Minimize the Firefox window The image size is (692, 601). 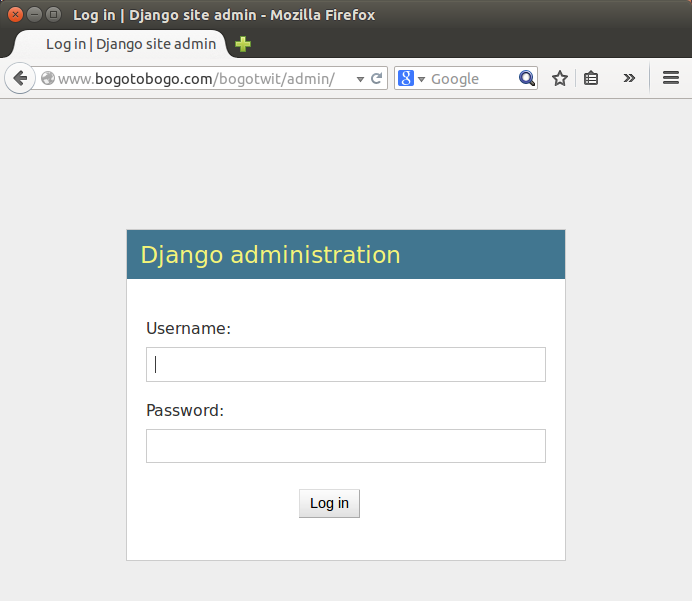coord(34,15)
